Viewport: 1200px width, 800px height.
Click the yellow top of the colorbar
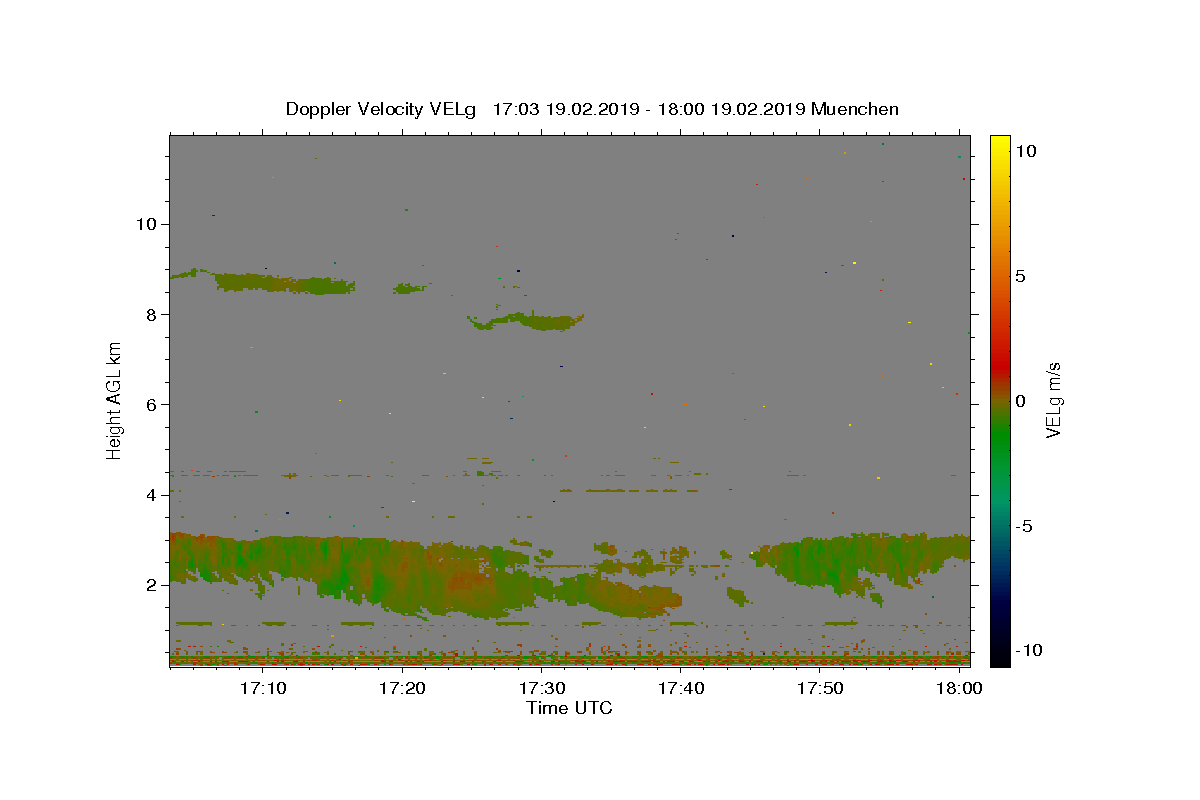(x=1000, y=145)
